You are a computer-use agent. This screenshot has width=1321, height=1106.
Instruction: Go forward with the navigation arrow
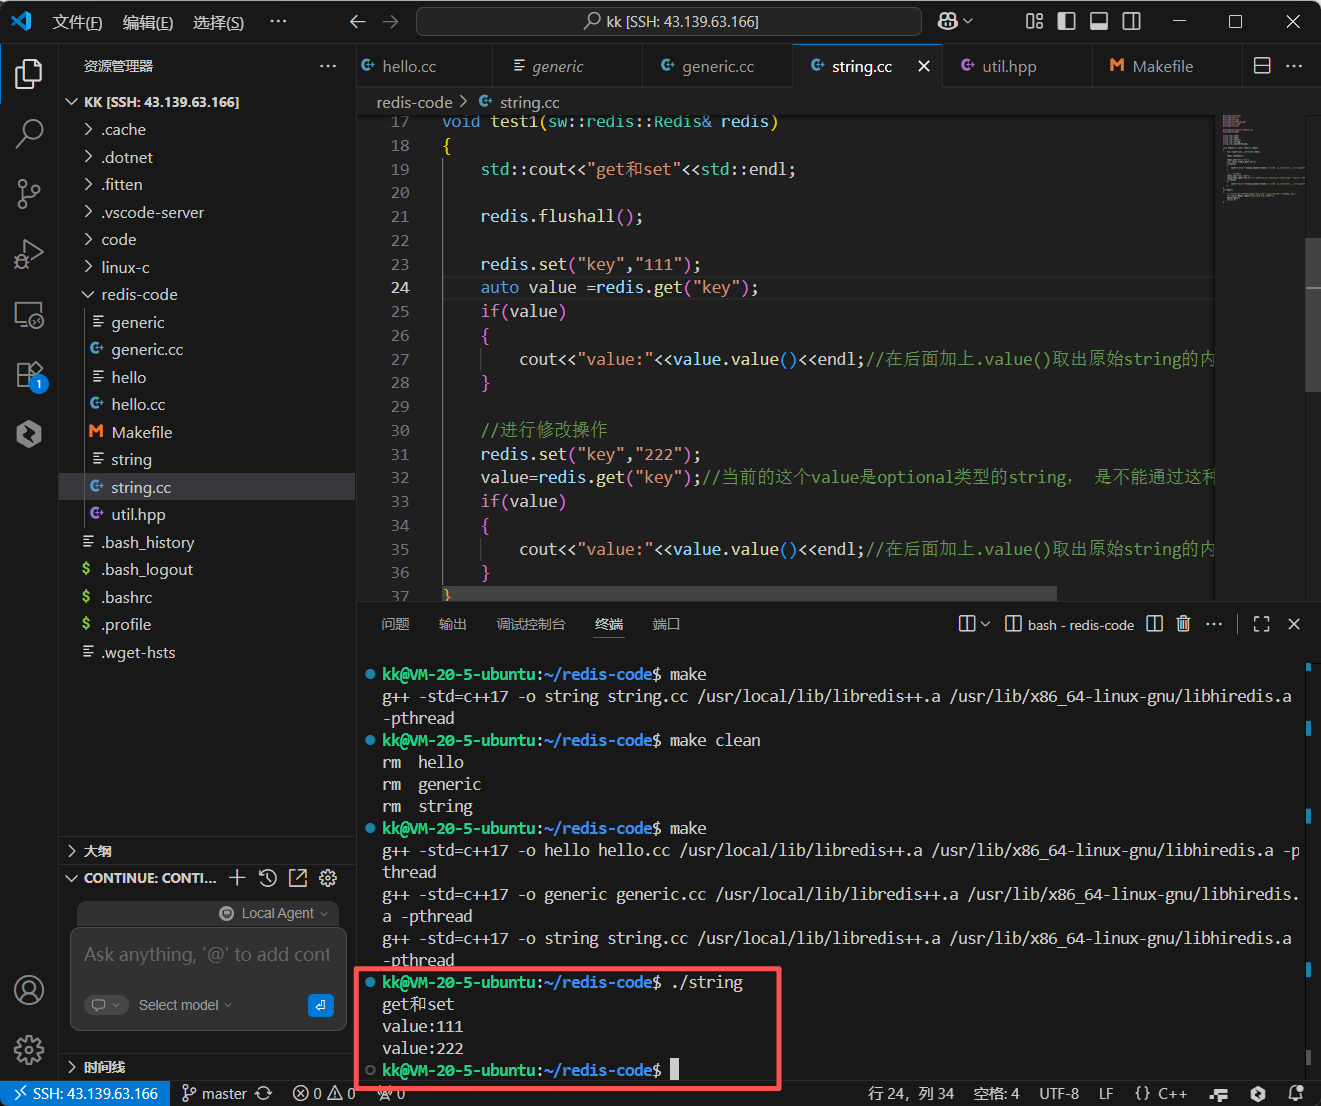click(390, 21)
